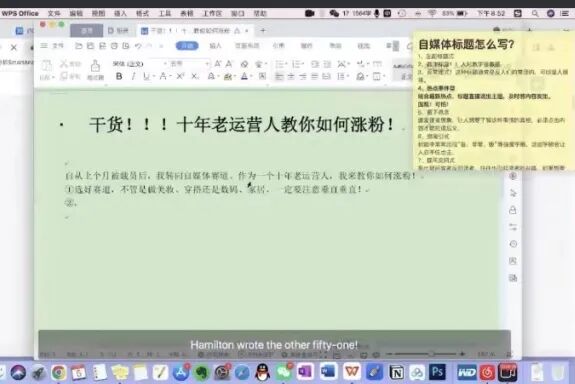Image resolution: width=575 pixels, height=384 pixels.
Task: Open the 文件 menu in menu bar
Action: point(54,14)
